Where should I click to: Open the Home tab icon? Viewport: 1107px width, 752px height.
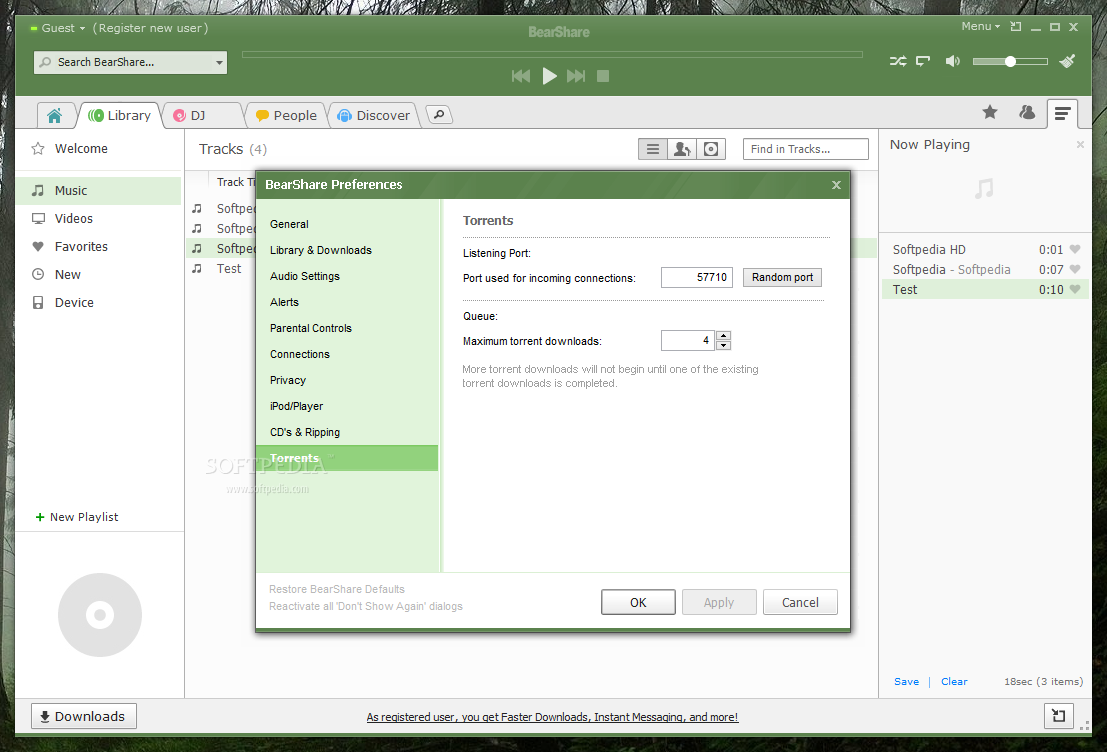tap(54, 115)
